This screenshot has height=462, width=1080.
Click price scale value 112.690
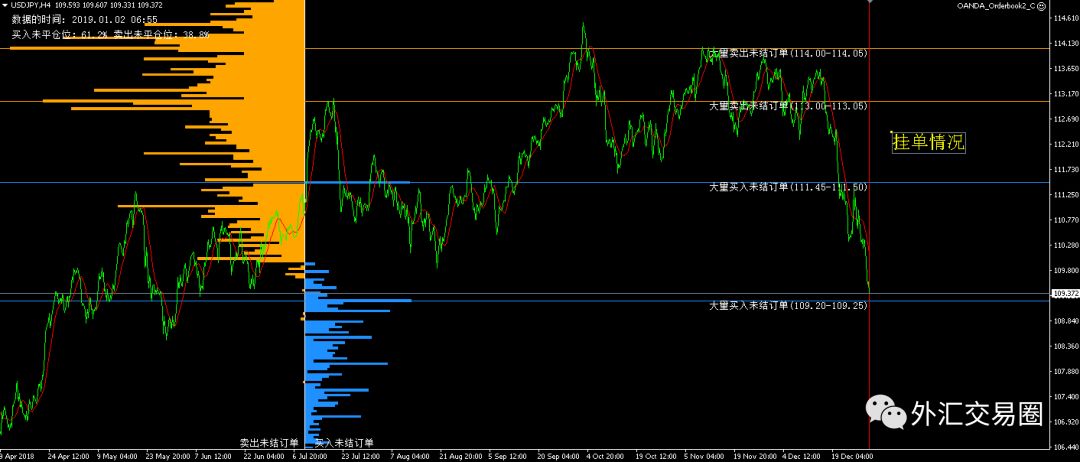click(x=1065, y=120)
